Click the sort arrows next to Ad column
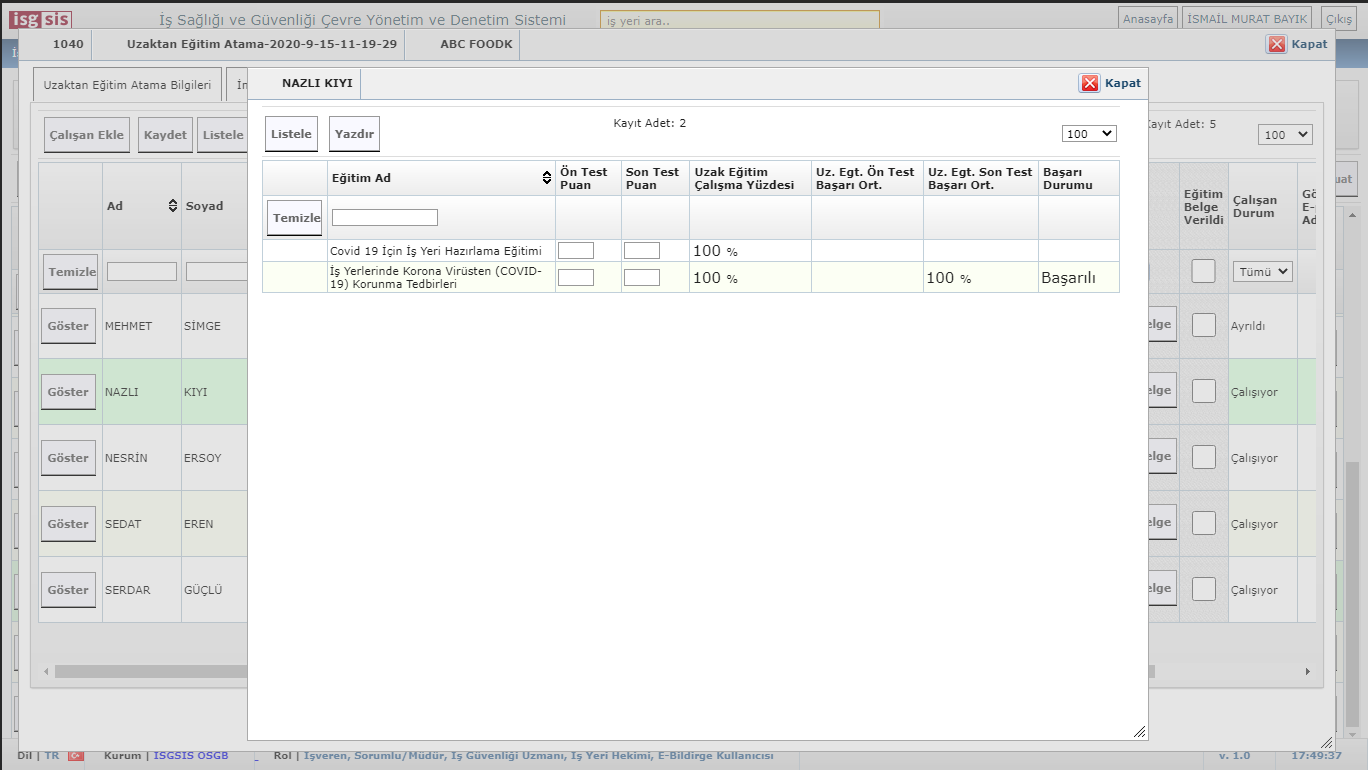This screenshot has height=770, width=1368. (x=172, y=206)
